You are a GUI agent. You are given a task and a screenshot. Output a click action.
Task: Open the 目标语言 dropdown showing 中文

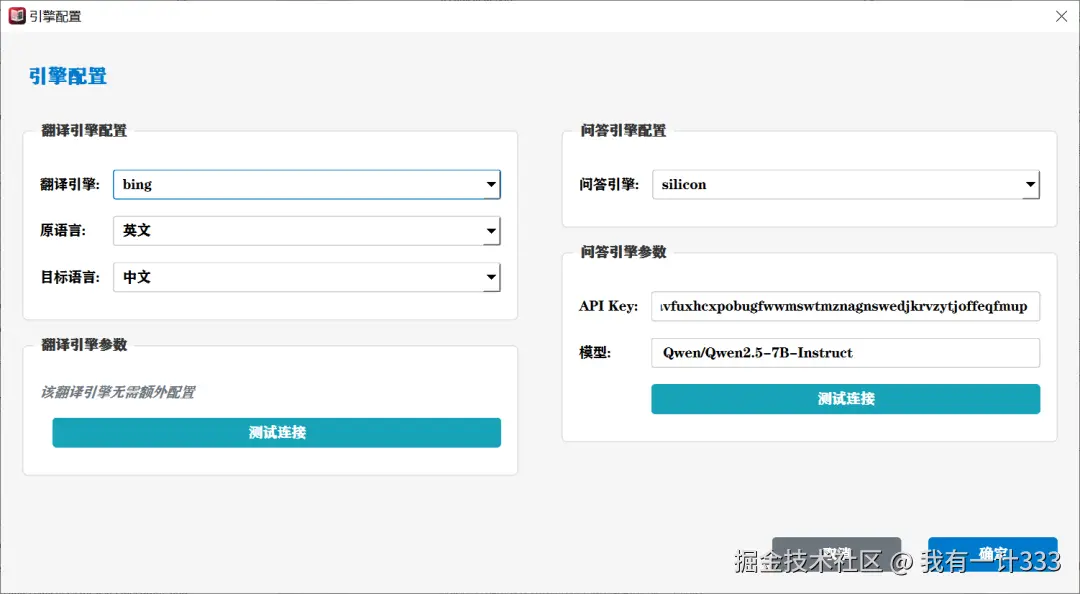tap(307, 278)
